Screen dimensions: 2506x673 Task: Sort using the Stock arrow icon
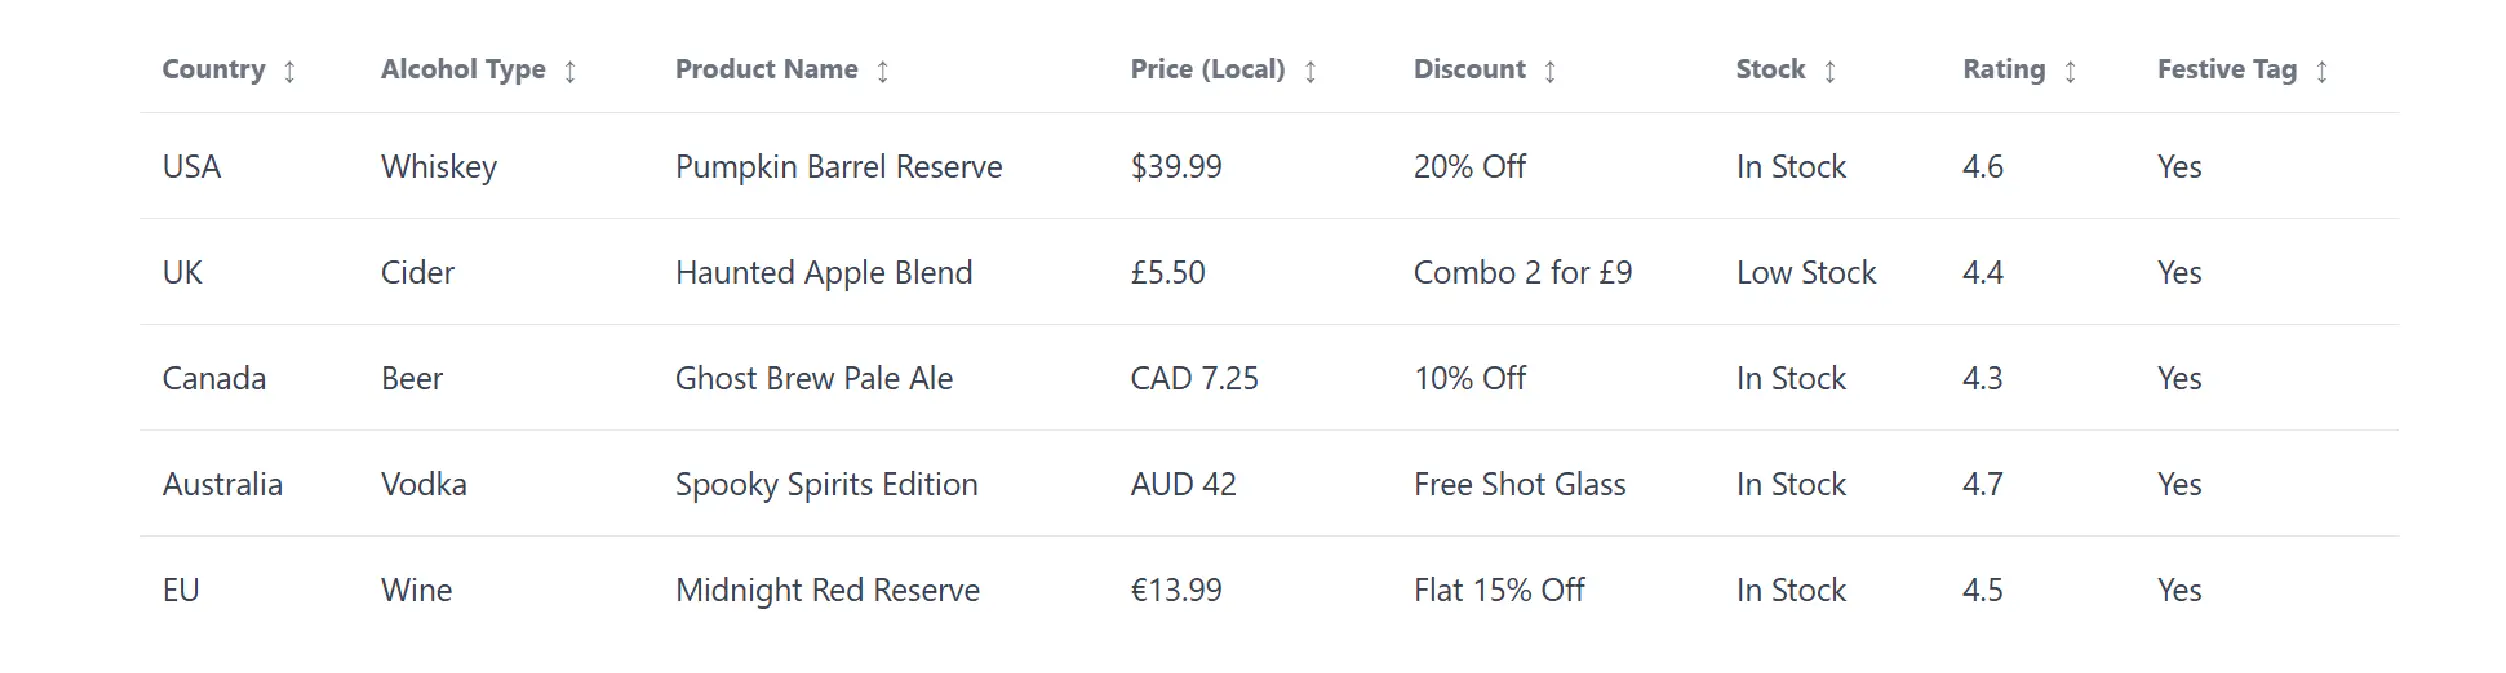pyautogui.click(x=1830, y=71)
